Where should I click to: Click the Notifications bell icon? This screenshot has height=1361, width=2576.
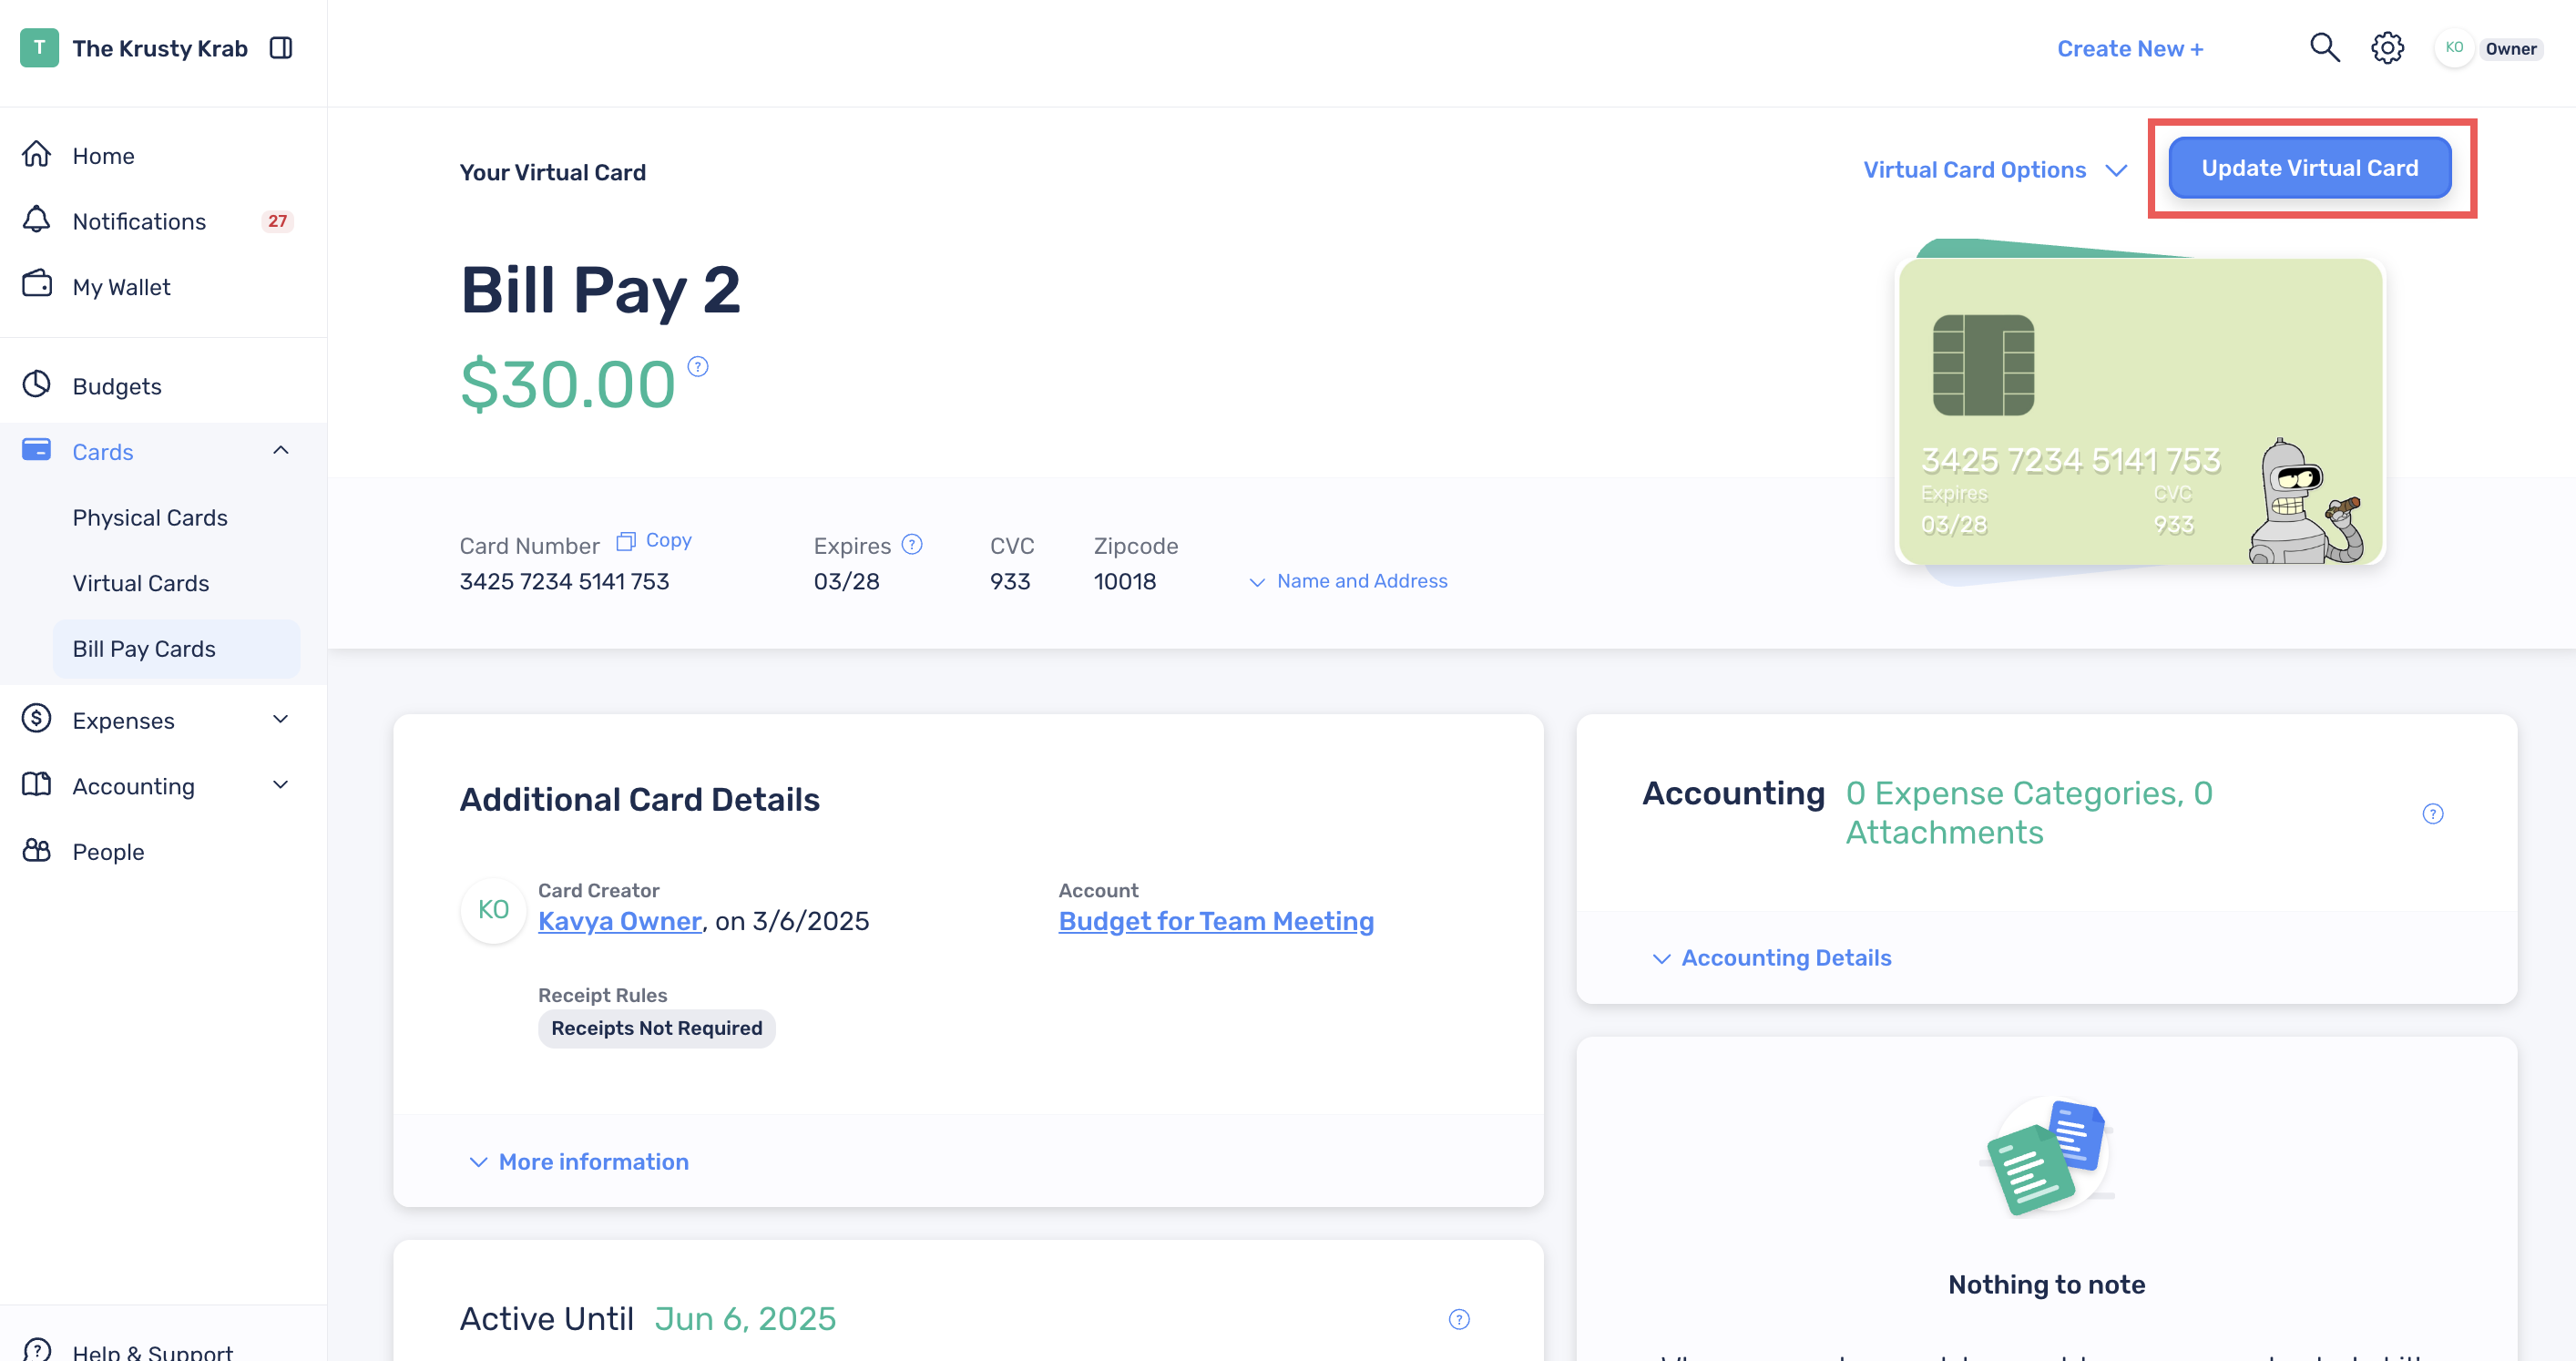[37, 220]
